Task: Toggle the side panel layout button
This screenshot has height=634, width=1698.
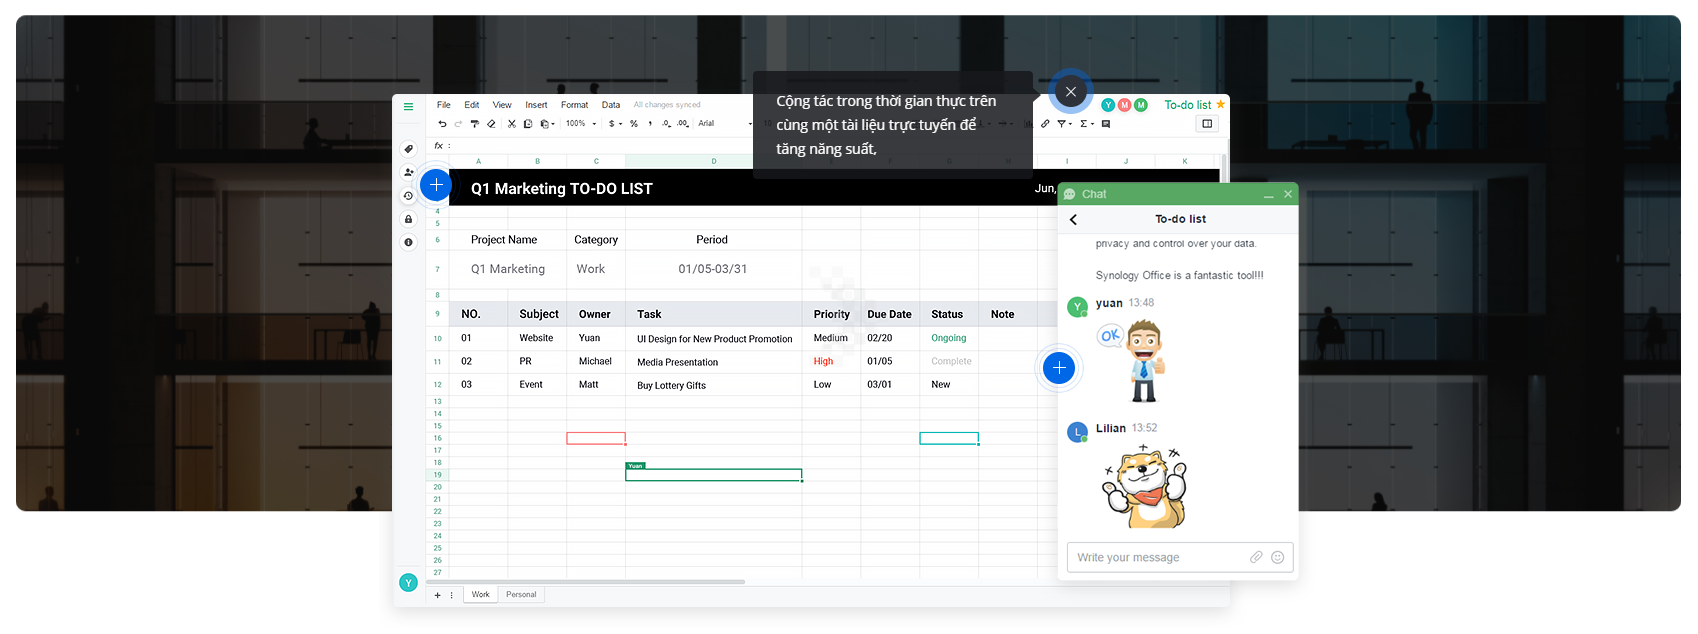Action: tap(1207, 124)
